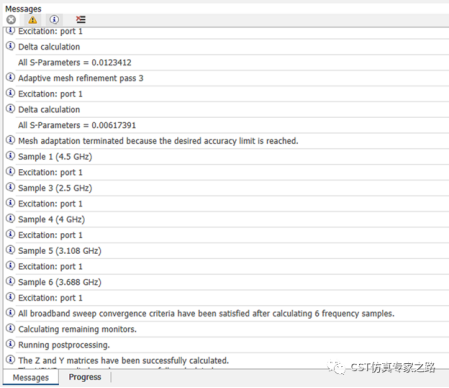Select 'All broadband sweep convergence criteria' message
Image resolution: width=449 pixels, height=388 pixels.
coord(206,314)
